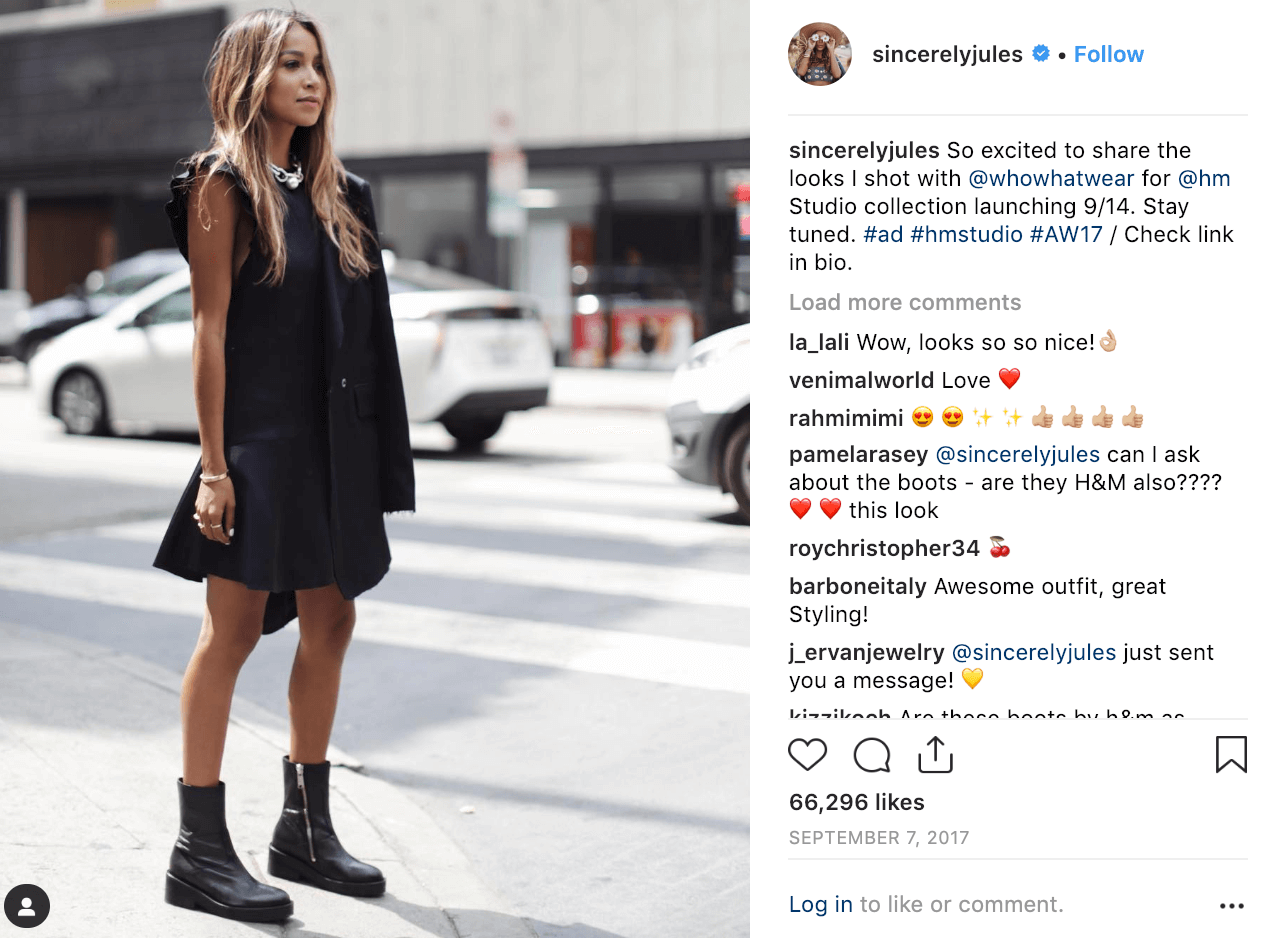Open the #ad hashtag link

(883, 235)
